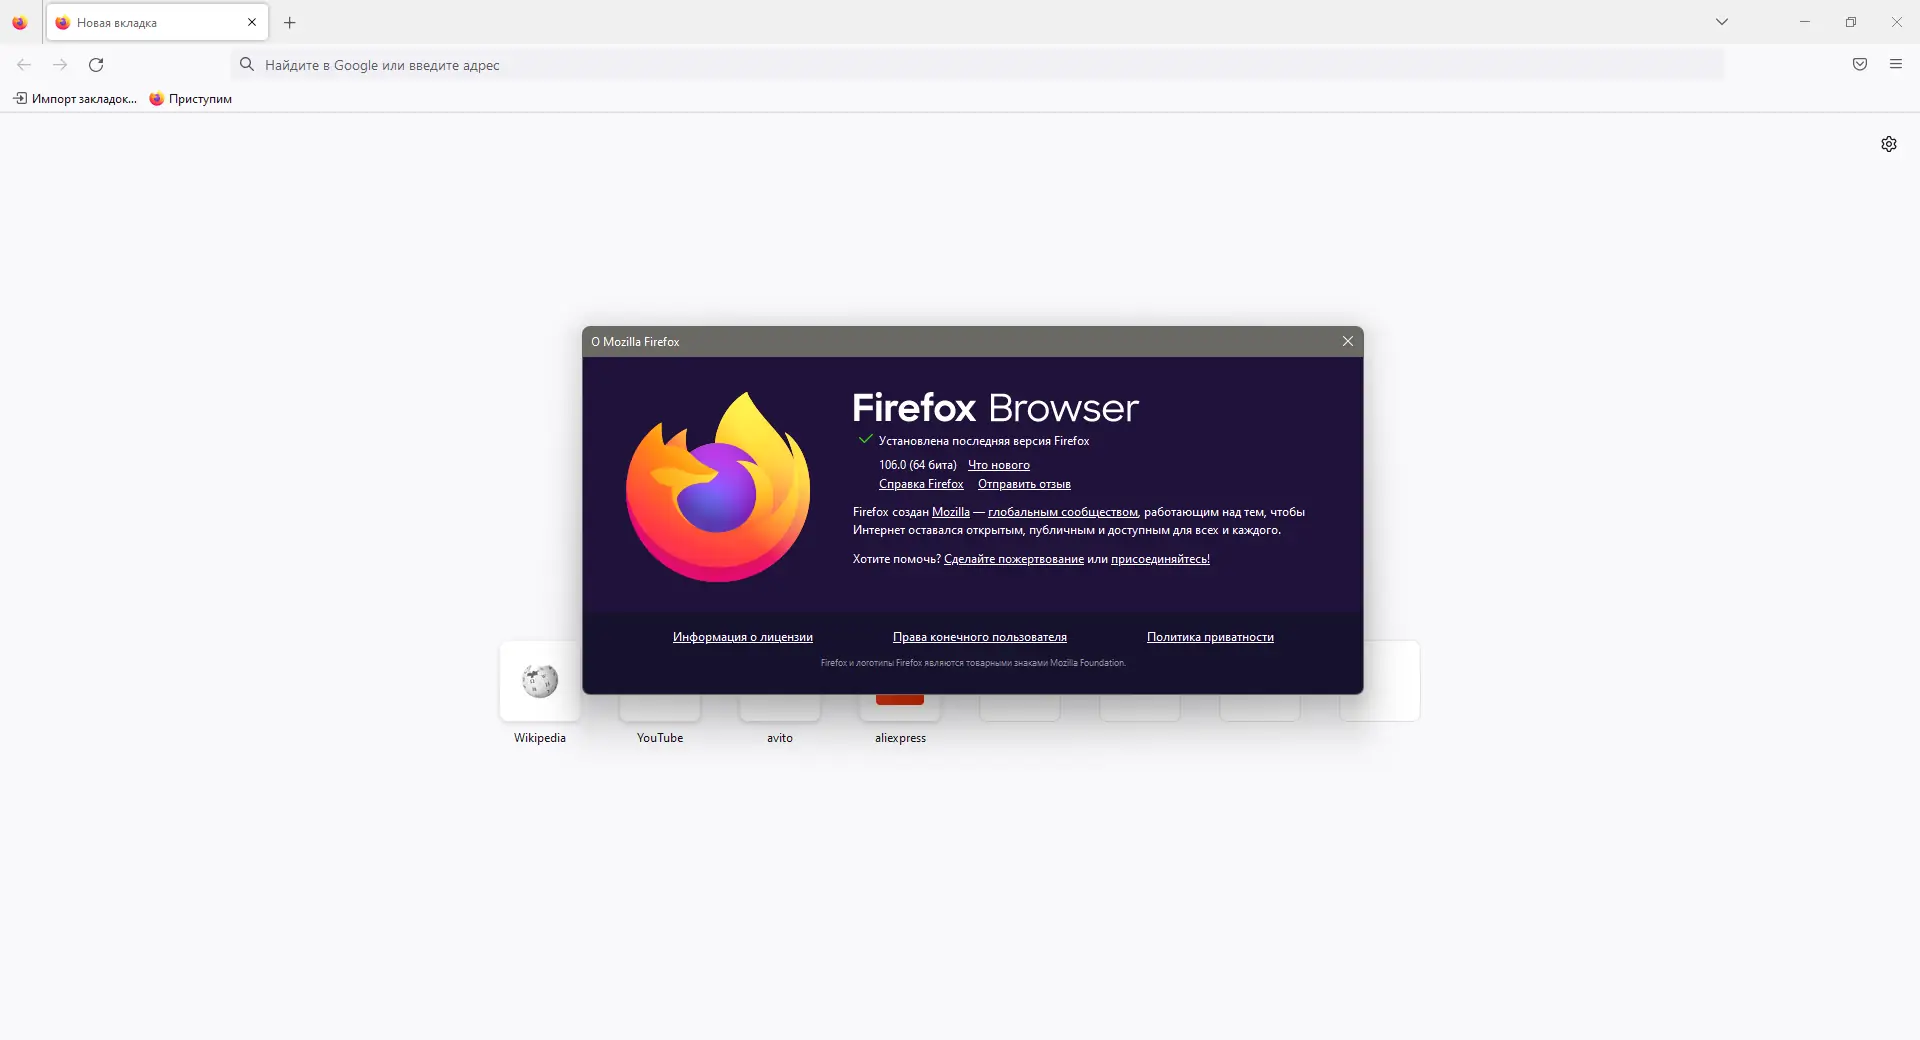Image resolution: width=1920 pixels, height=1040 pixels.
Task: Open new tab personalization gear icon
Action: [1889, 144]
